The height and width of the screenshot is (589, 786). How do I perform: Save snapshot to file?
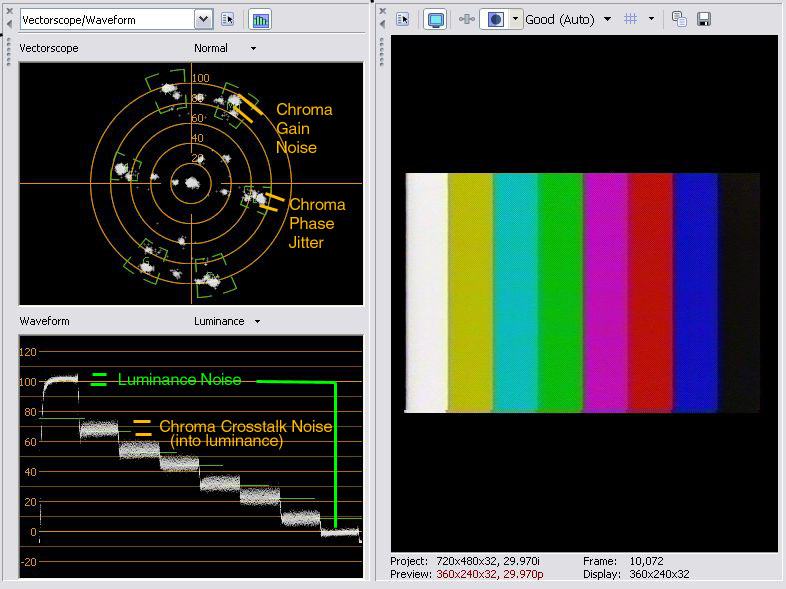click(x=704, y=19)
